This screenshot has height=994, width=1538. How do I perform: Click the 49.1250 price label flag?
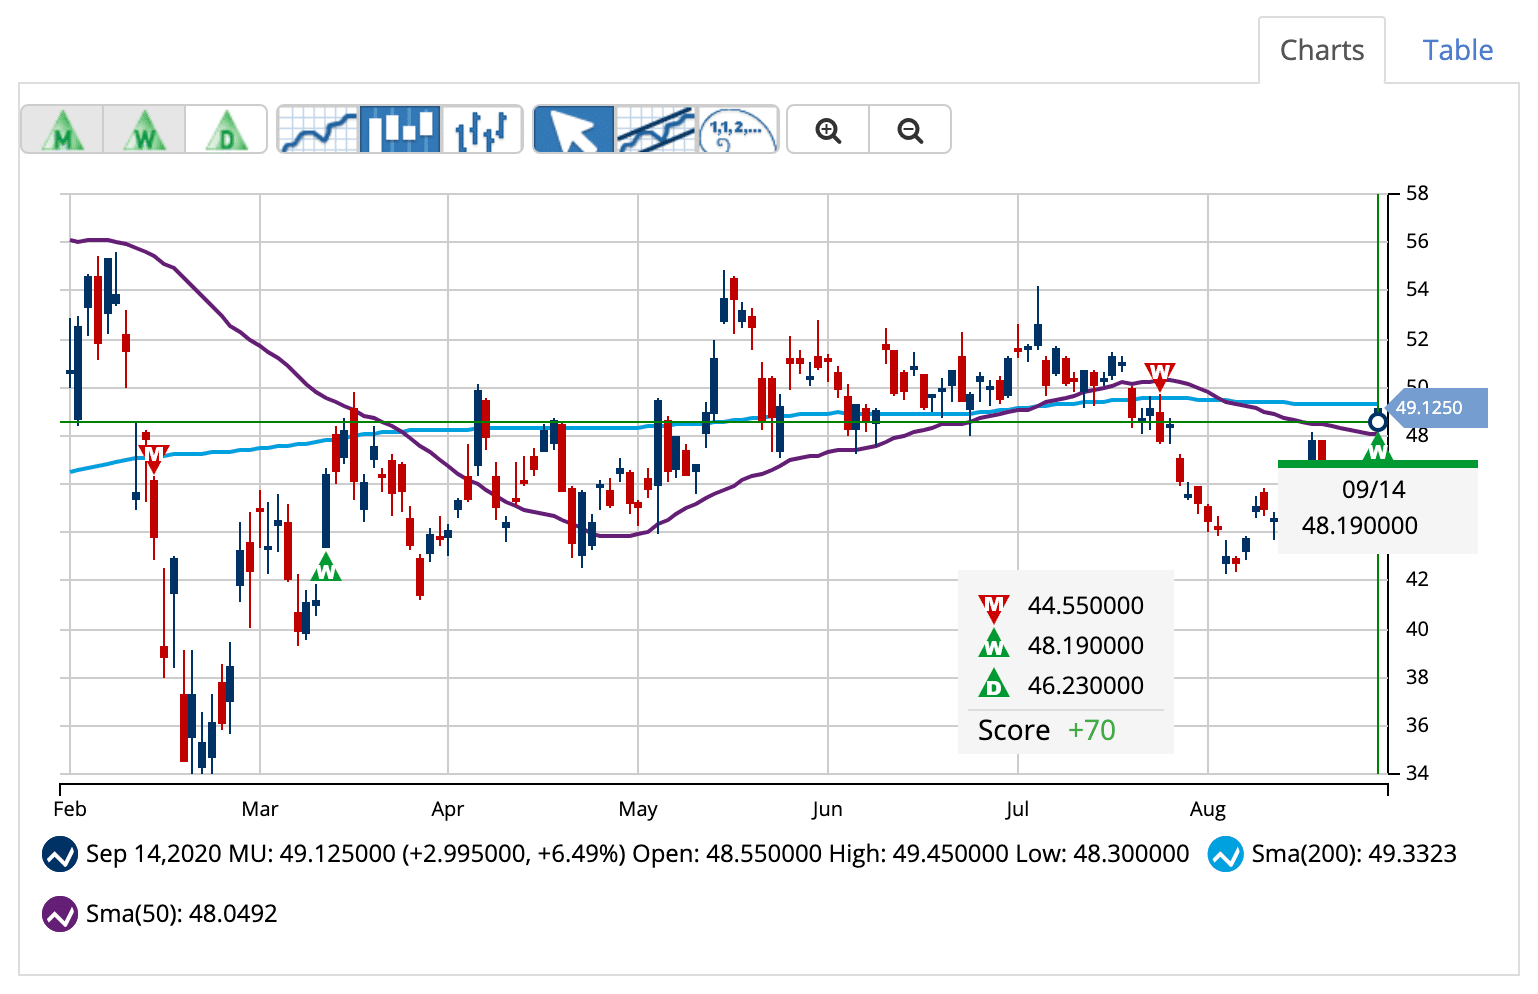pyautogui.click(x=1435, y=408)
